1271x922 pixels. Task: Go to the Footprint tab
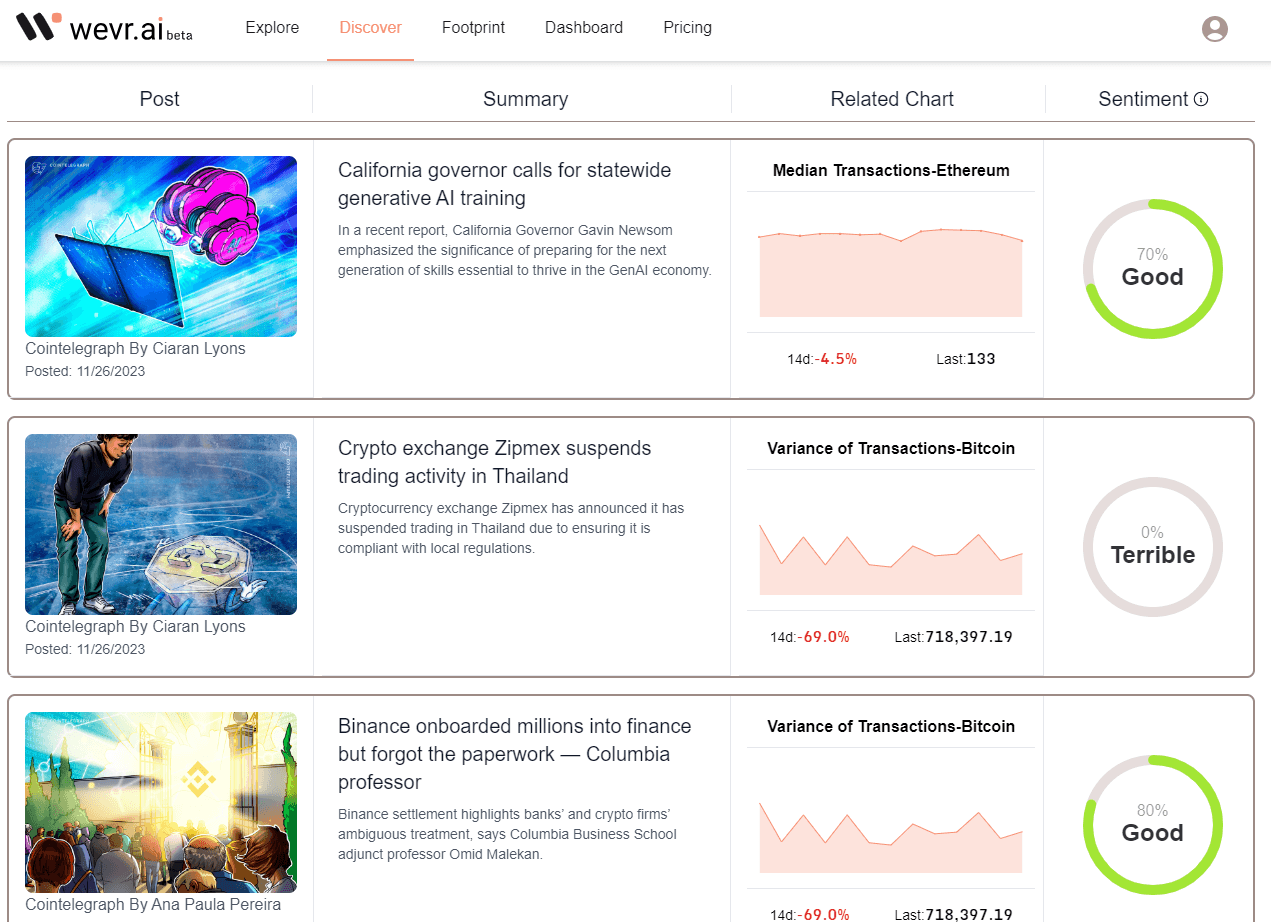(473, 28)
